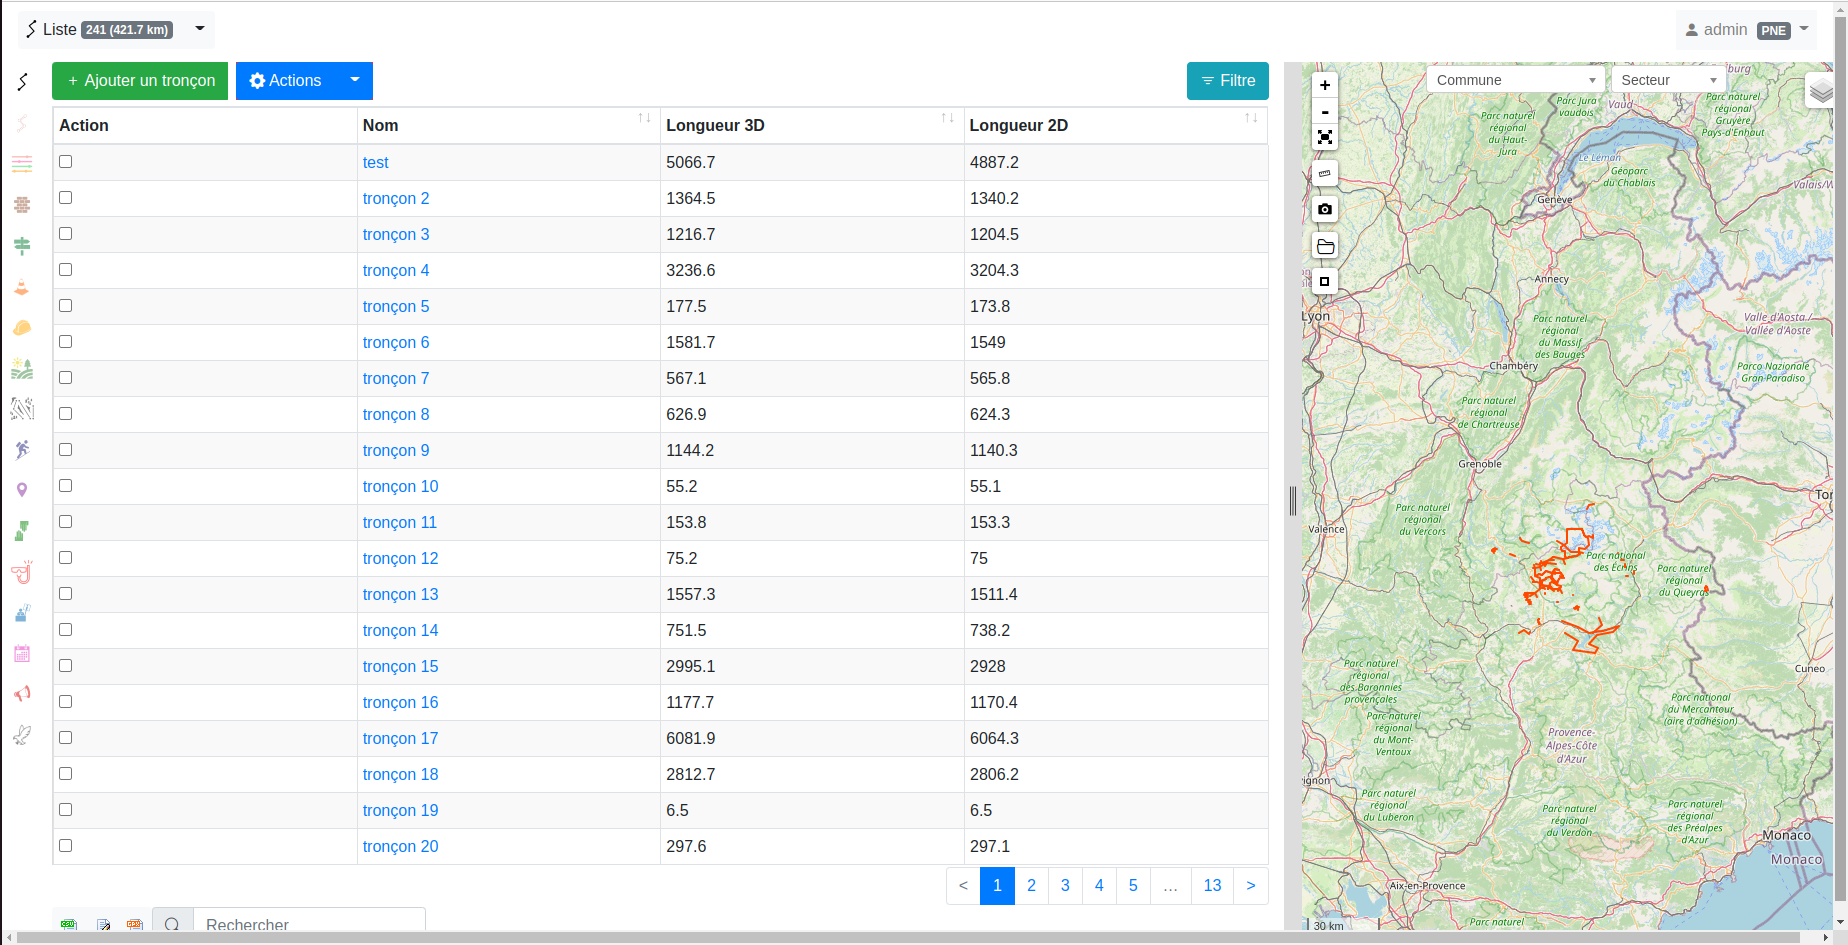This screenshot has height=945, width=1848.
Task: Tick the checkbox for tronçon 2
Action: (66, 197)
